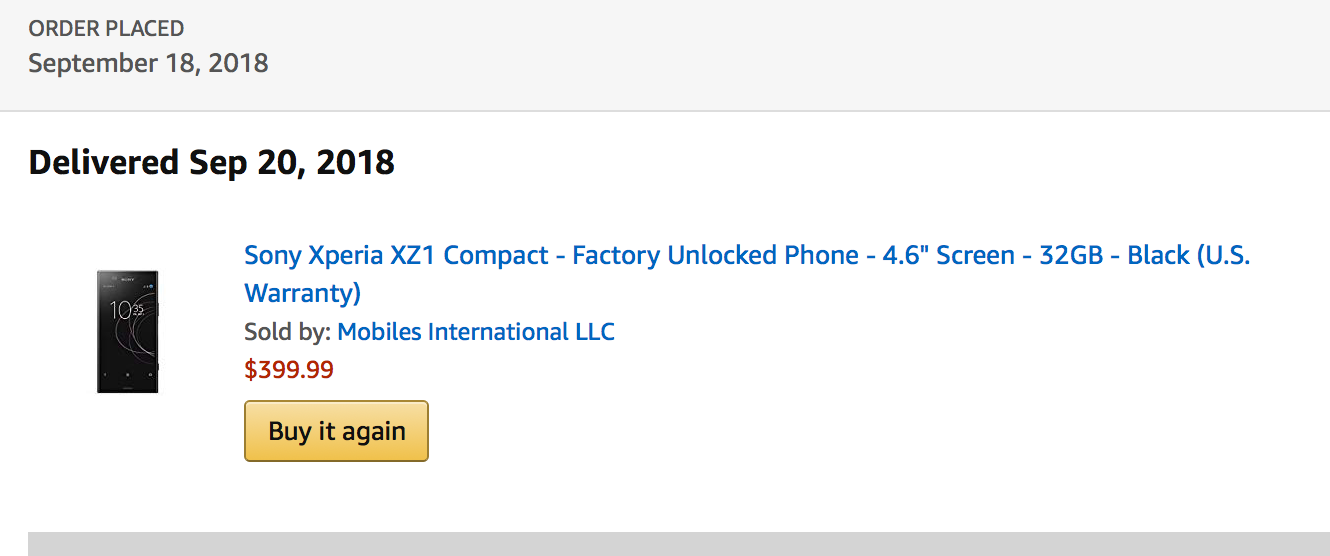Click the word 'Delivered' in the status heading
1330x556 pixels.
point(103,162)
